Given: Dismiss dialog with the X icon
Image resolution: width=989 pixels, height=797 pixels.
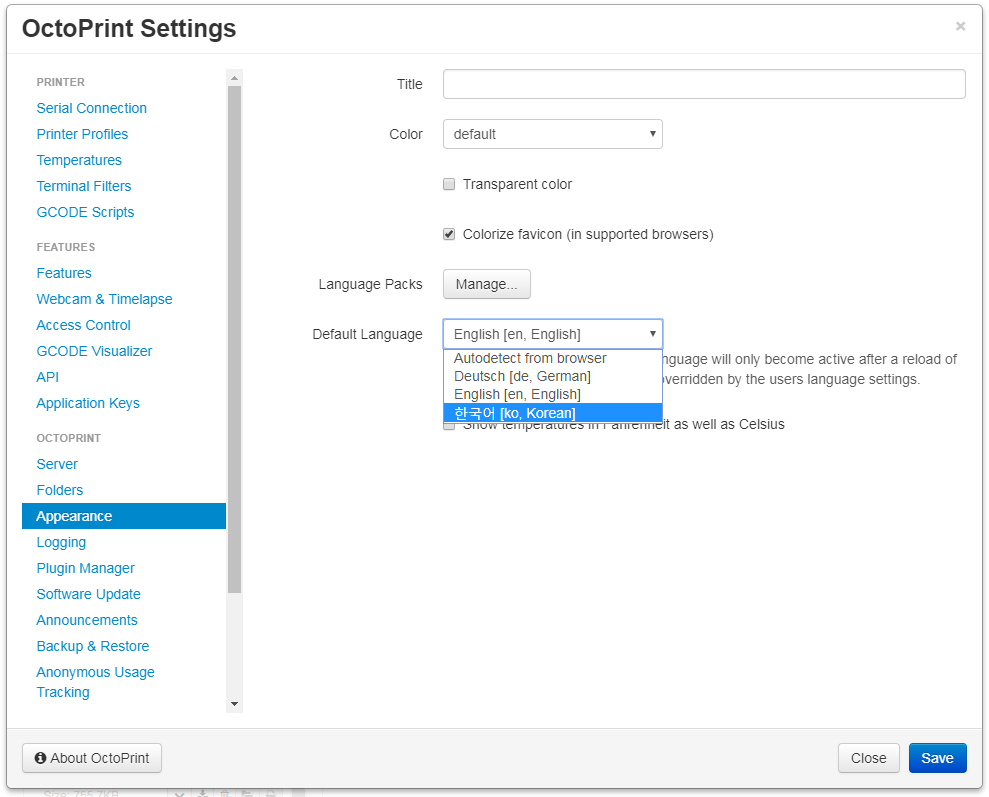Looking at the screenshot, I should pos(960,26).
